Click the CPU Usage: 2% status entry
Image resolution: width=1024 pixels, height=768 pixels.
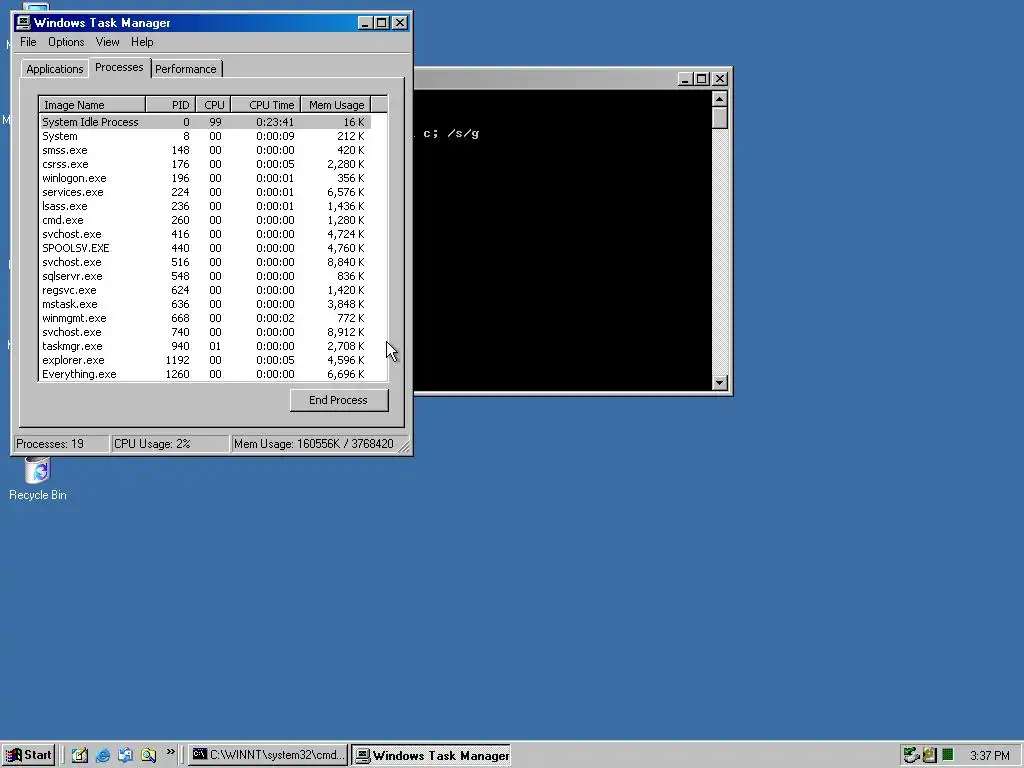[170, 444]
